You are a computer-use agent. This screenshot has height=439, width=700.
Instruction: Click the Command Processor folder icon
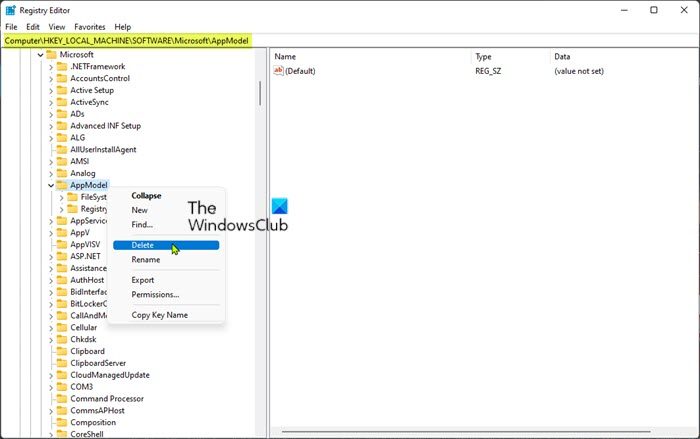pyautogui.click(x=62, y=398)
